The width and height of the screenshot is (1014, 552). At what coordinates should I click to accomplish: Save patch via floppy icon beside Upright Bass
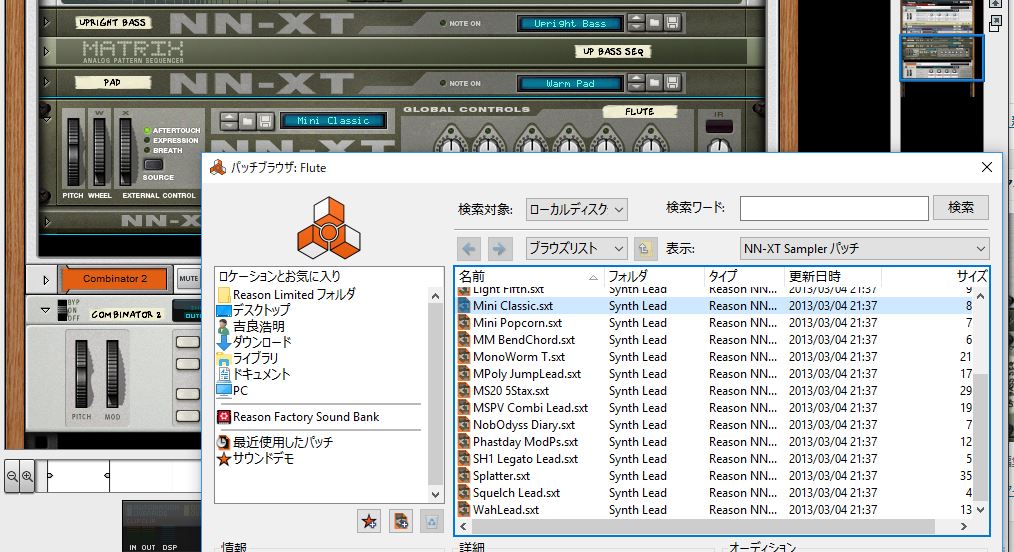[x=672, y=23]
